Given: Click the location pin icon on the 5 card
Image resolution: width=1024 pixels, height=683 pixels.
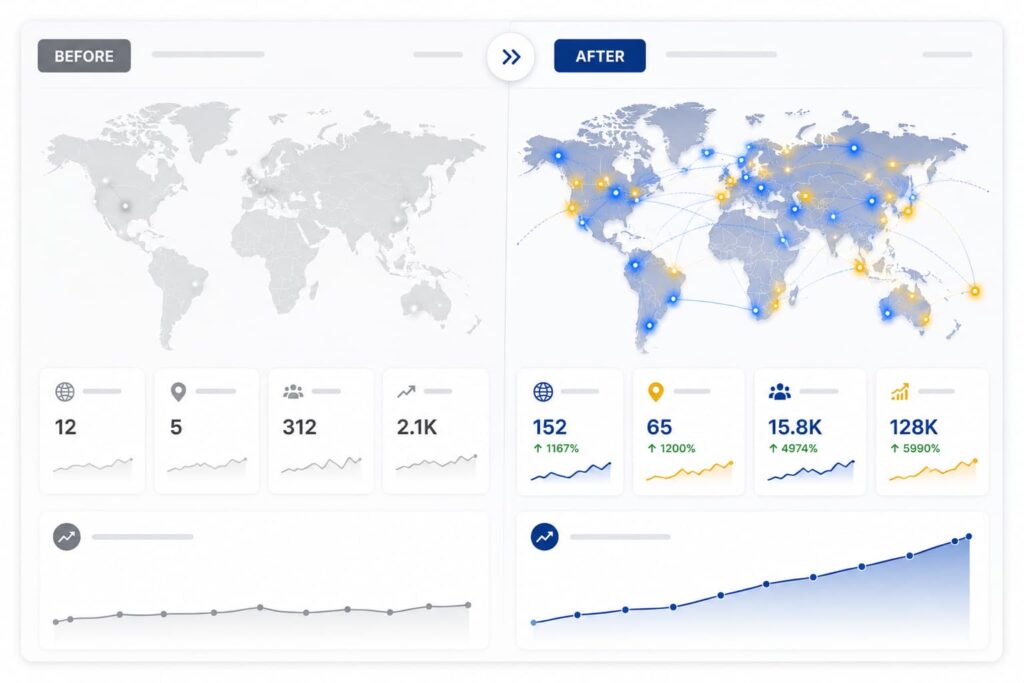Looking at the screenshot, I should pos(178,392).
